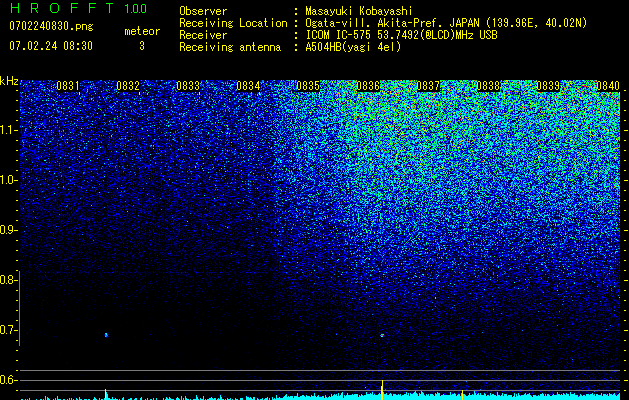Click the meteor label
The image size is (629, 400).
pyautogui.click(x=142, y=31)
